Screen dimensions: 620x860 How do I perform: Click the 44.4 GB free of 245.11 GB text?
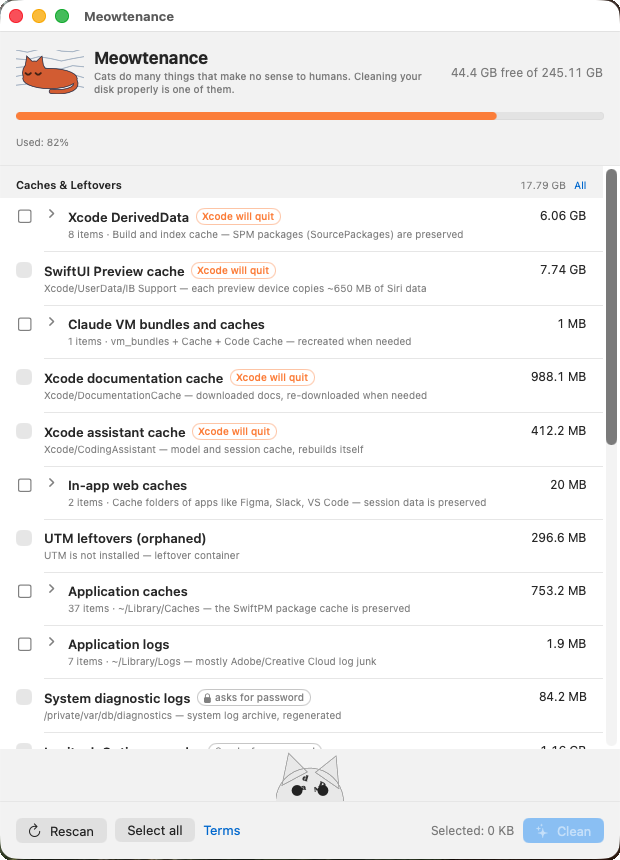[x=527, y=72]
